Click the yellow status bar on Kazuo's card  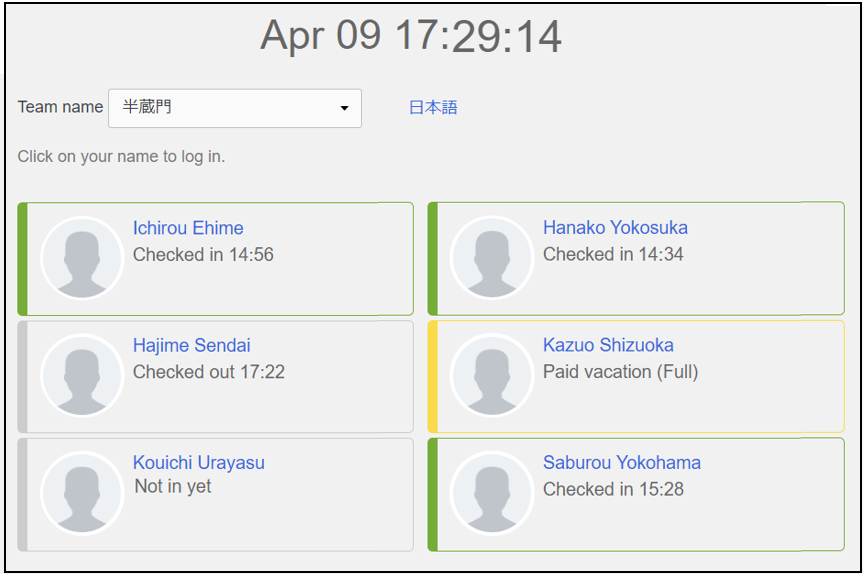pyautogui.click(x=433, y=376)
